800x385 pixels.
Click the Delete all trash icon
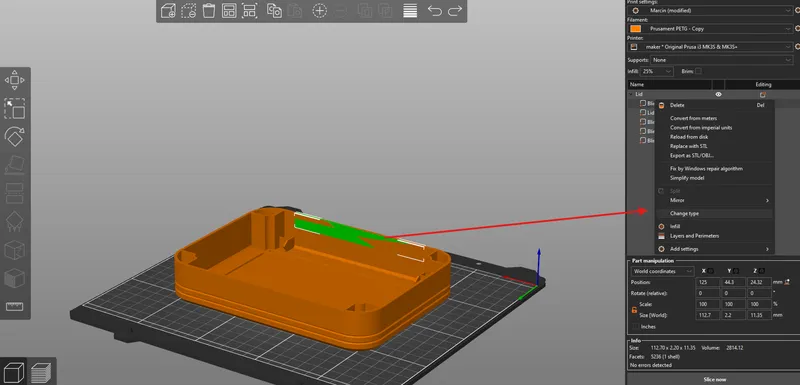tap(209, 11)
